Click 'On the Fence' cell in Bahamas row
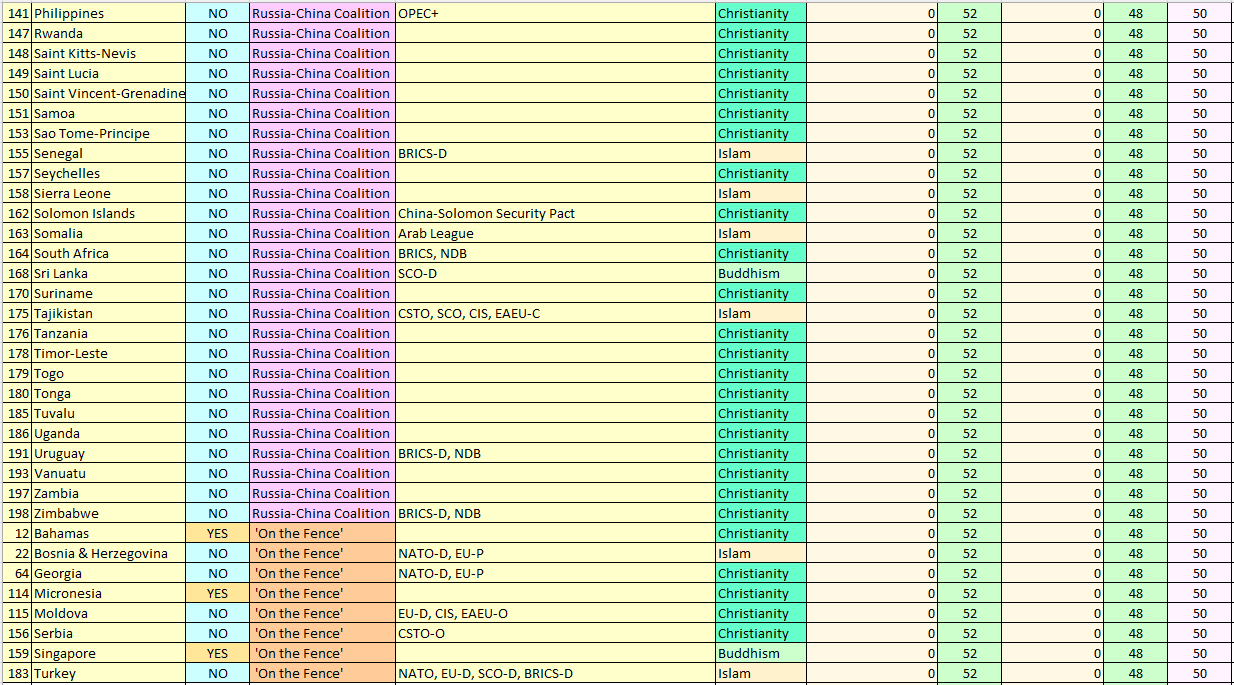This screenshot has width=1234, height=685. coord(322,534)
